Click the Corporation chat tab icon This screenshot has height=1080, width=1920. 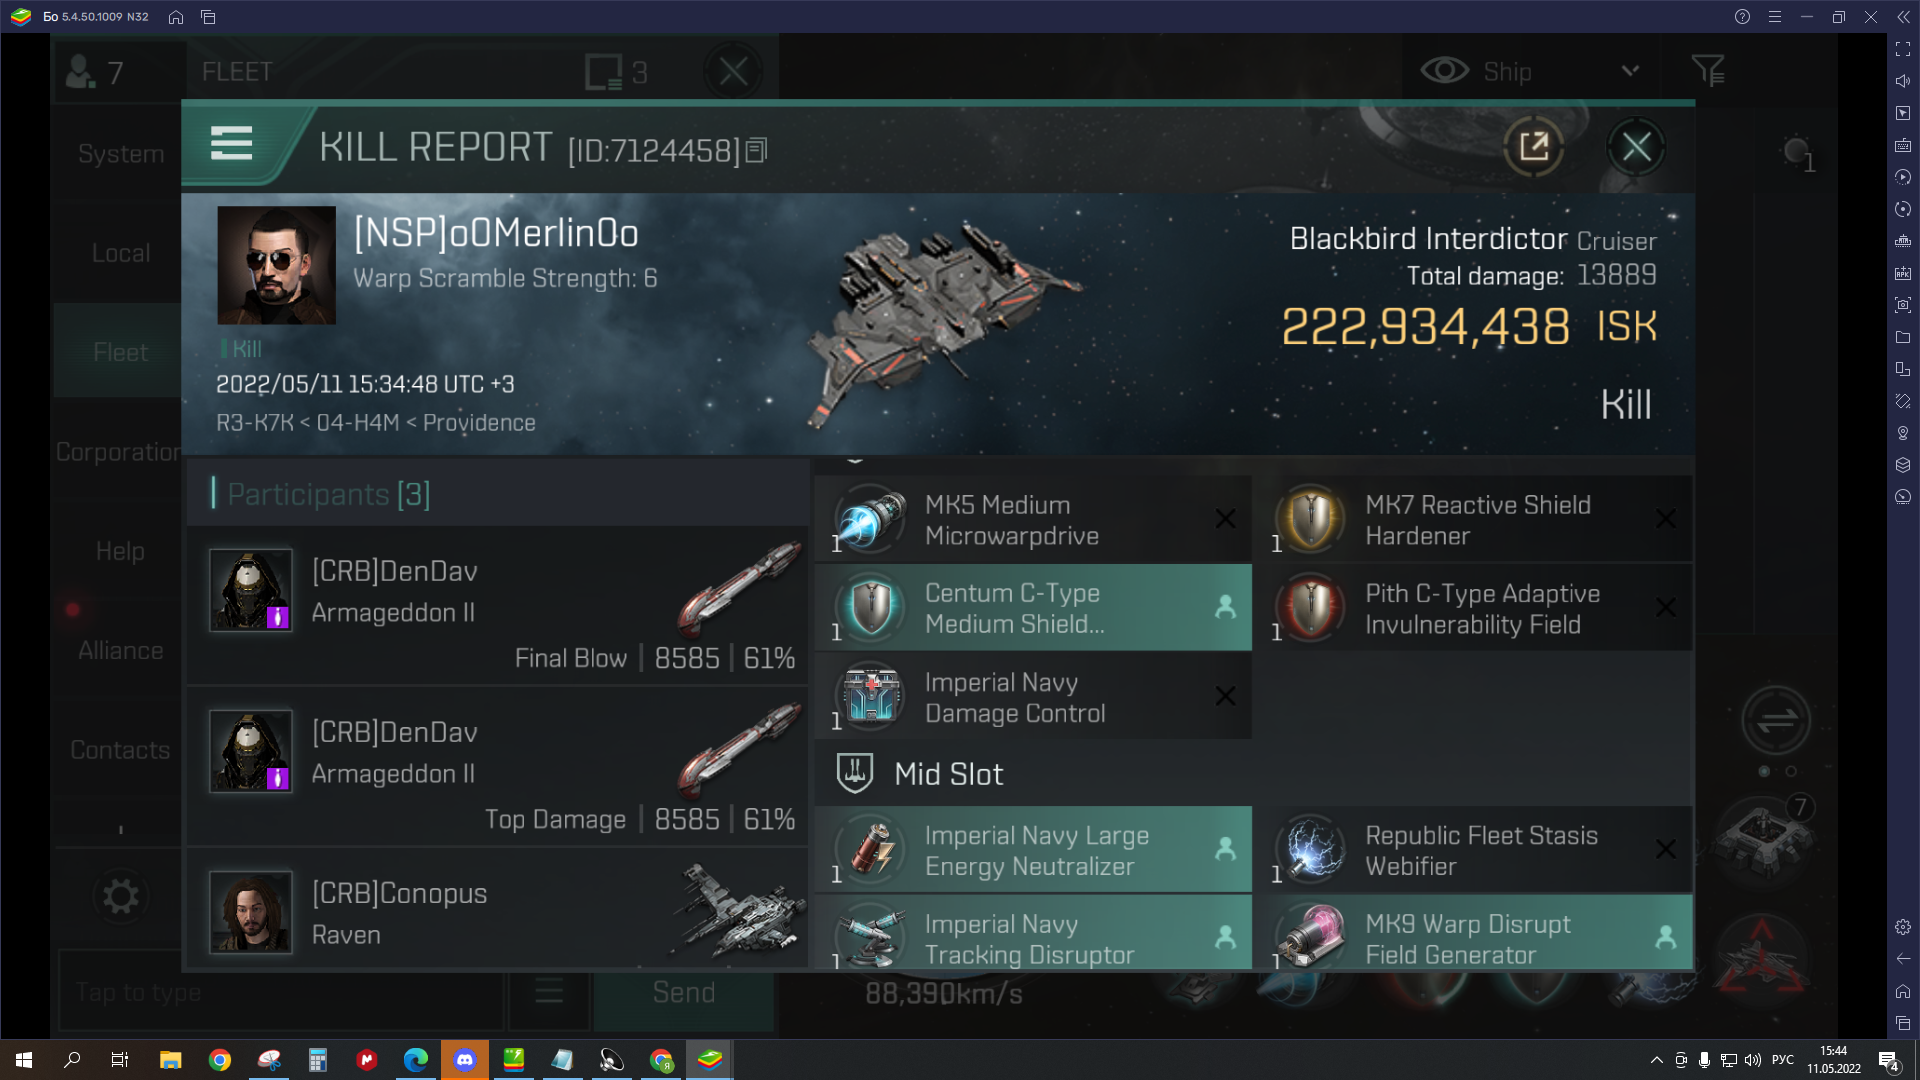coord(121,452)
